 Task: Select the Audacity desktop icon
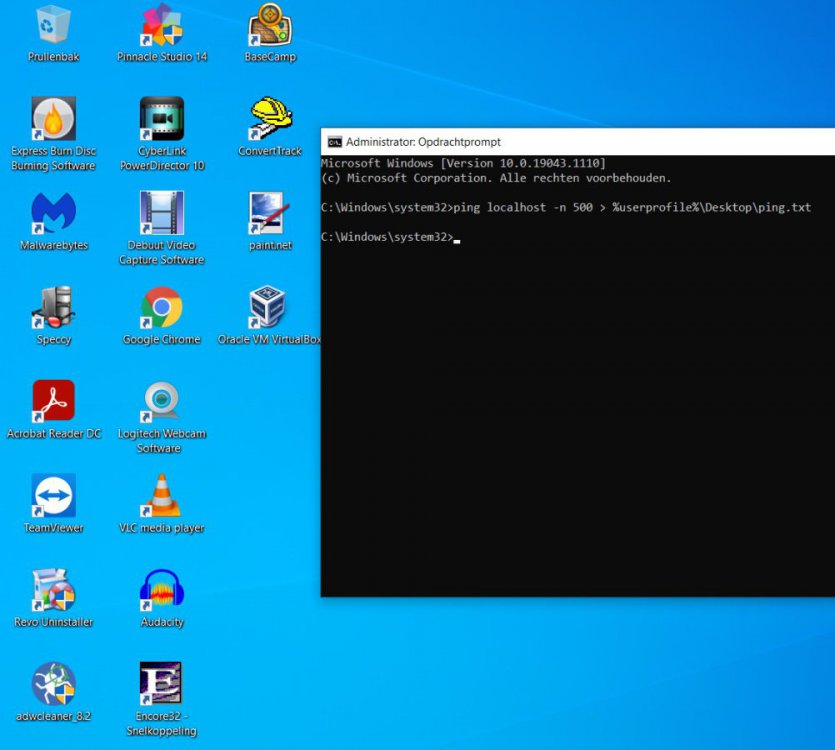pos(161,590)
